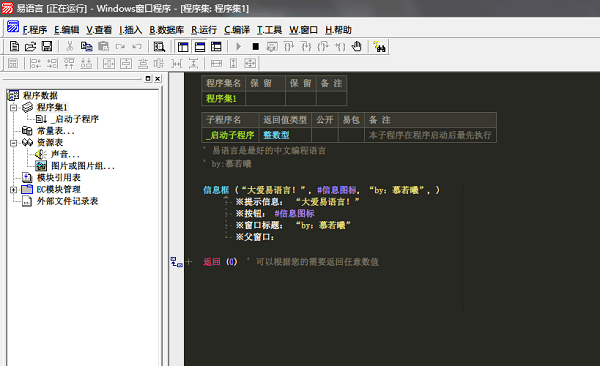Close the left side panel with X button
This screenshot has width=600, height=366.
158,78
